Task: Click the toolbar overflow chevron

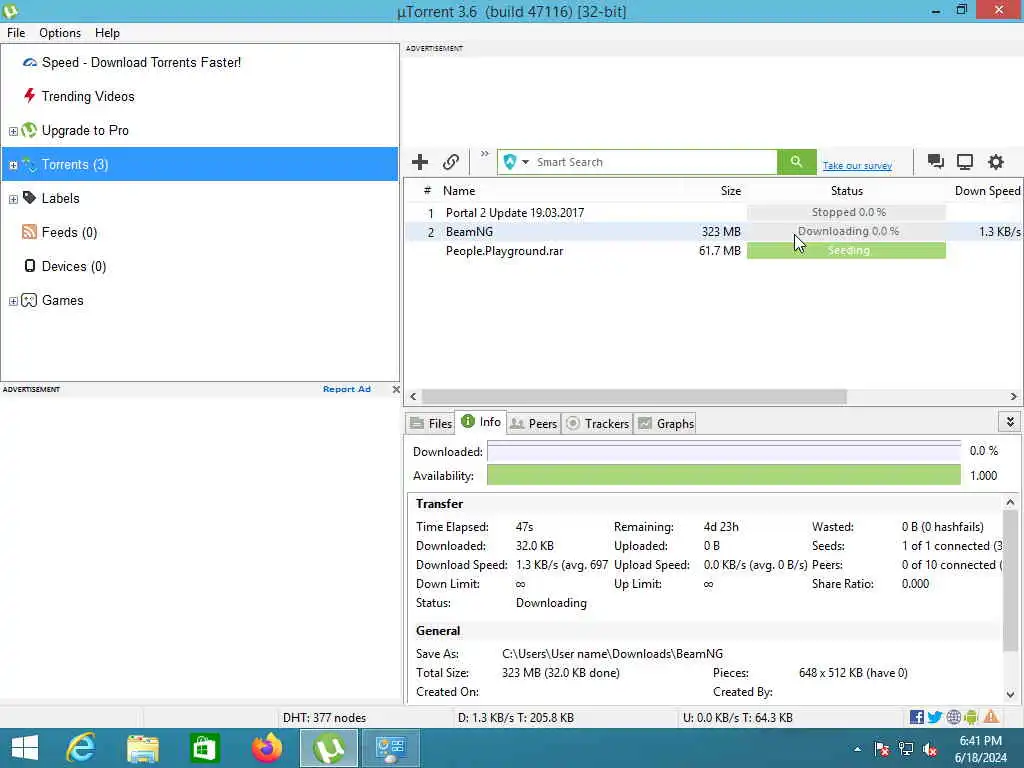Action: click(x=485, y=154)
